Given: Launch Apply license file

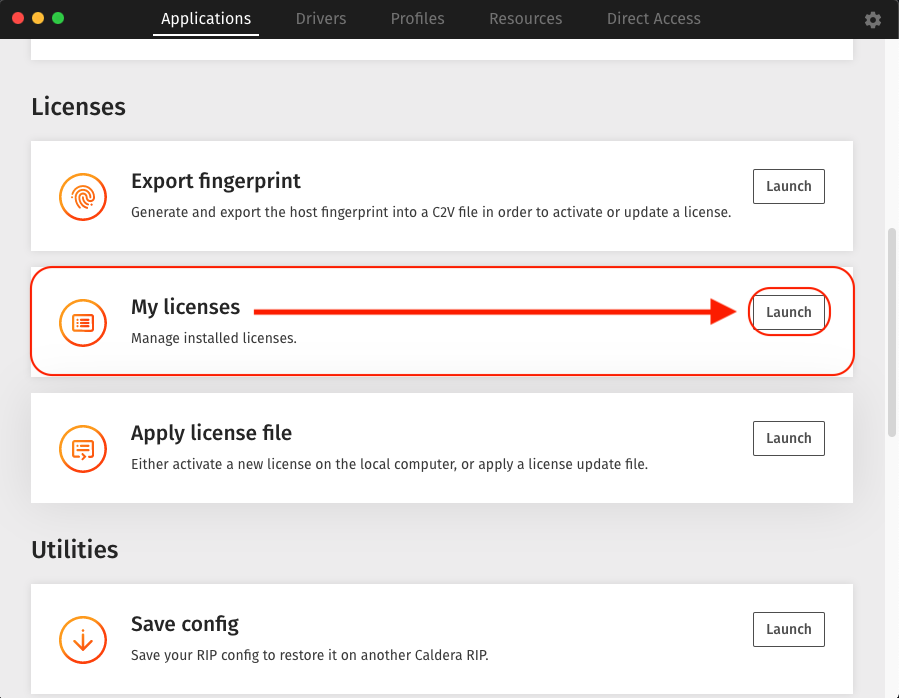Looking at the screenshot, I should tap(788, 438).
